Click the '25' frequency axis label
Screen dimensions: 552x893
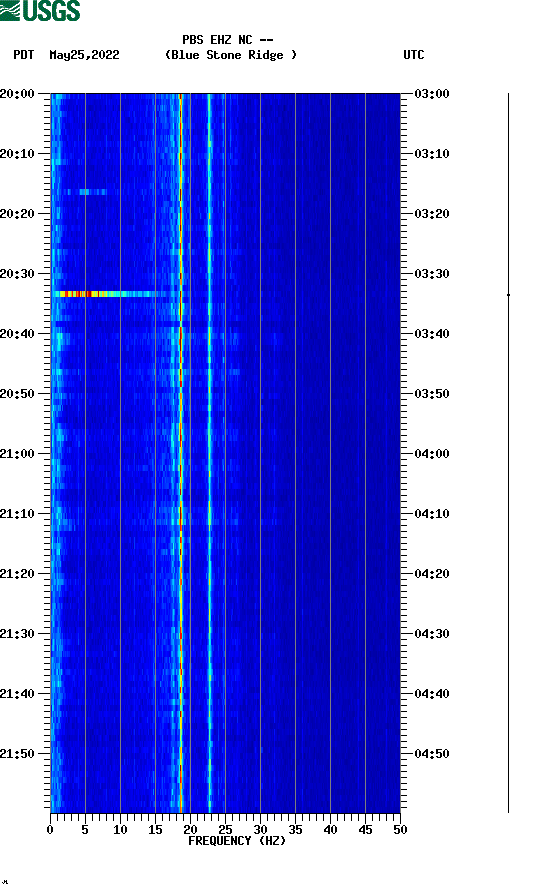[x=225, y=830]
